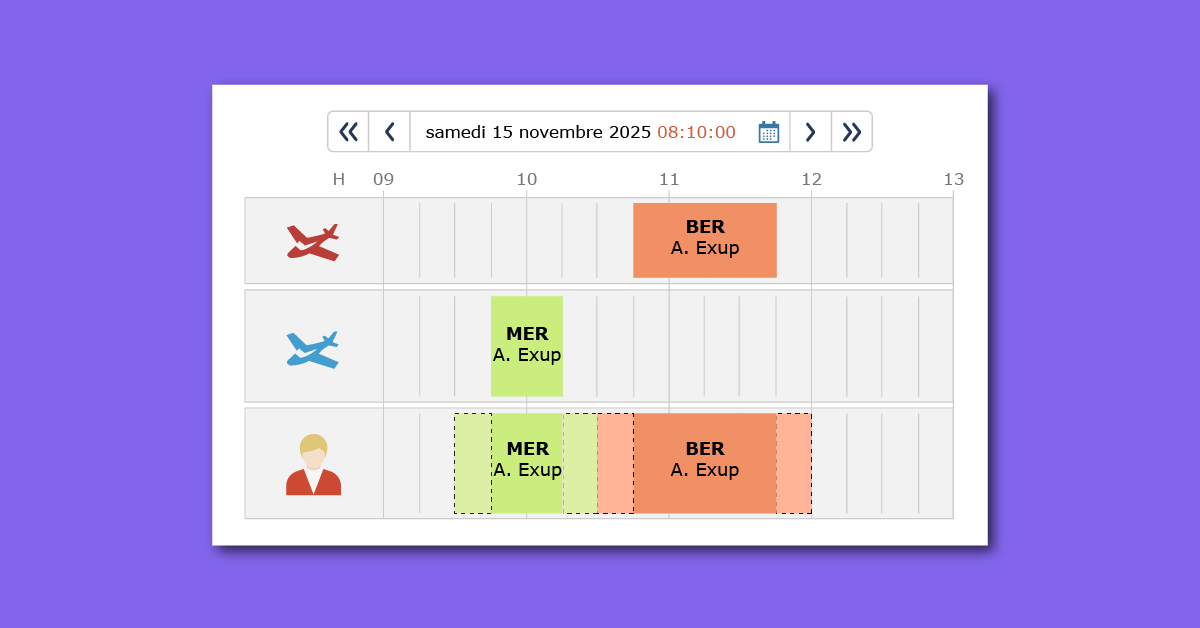Image resolution: width=1200 pixels, height=628 pixels.
Task: Click the 12 hour marker in timeline header
Action: pos(811,180)
